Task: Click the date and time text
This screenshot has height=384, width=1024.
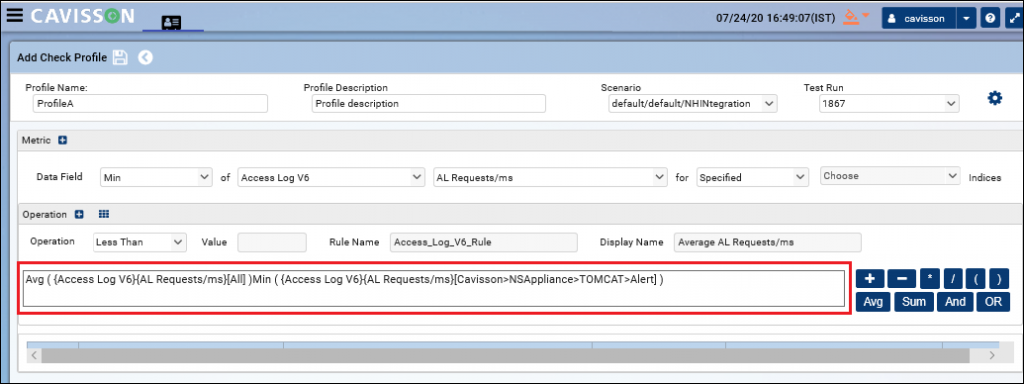Action: point(775,18)
